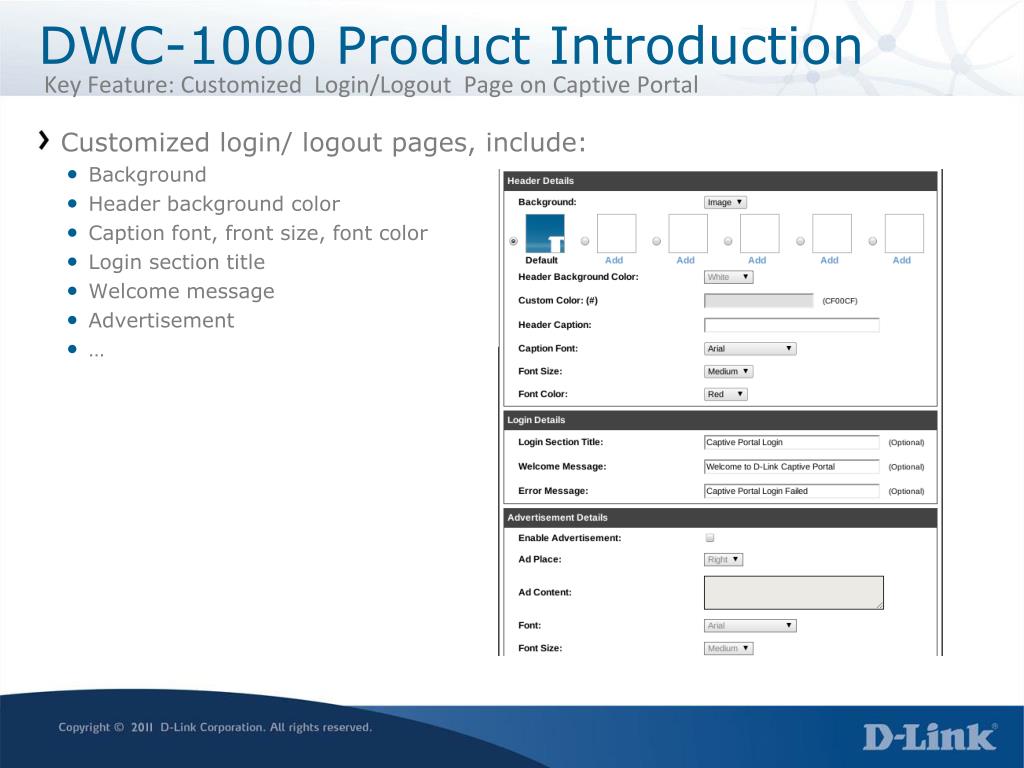Click the first Add link after Default
This screenshot has width=1024, height=768.
coord(614,260)
